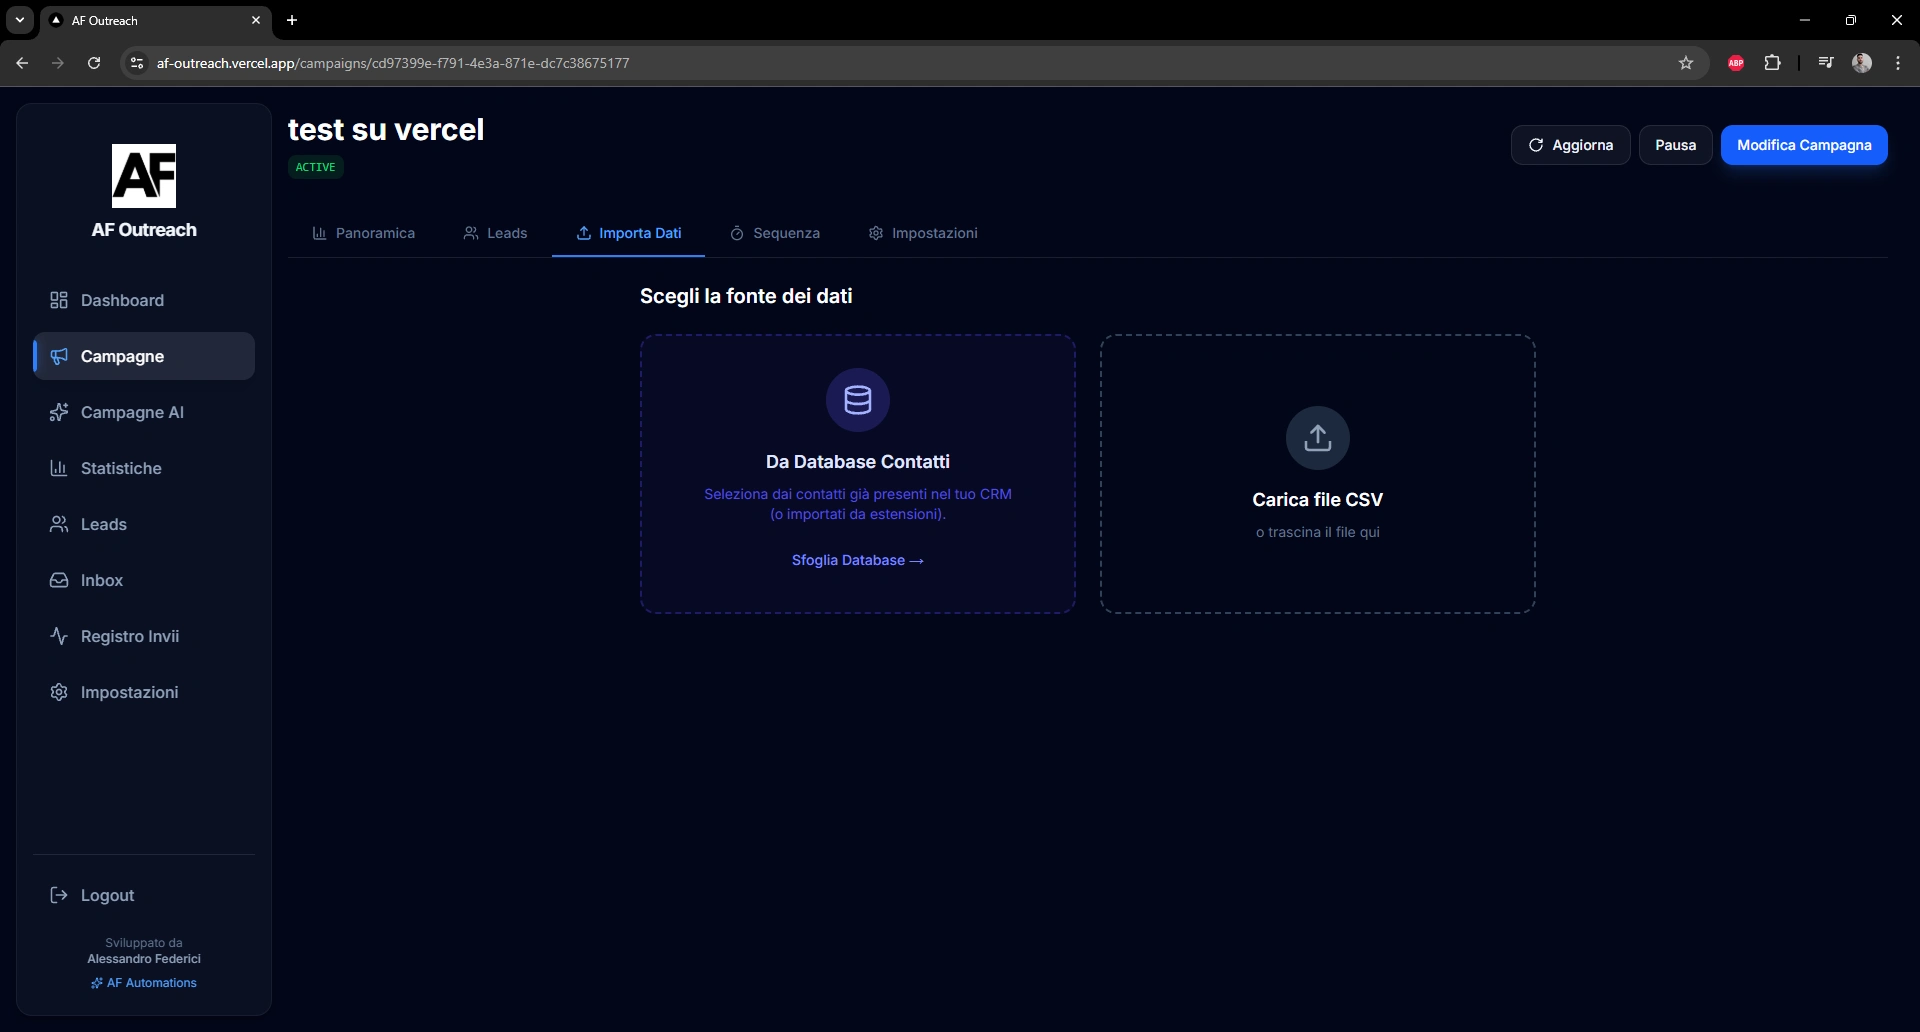The width and height of the screenshot is (1920, 1032).
Task: Open the ABP ad blocker extension
Action: pyautogui.click(x=1736, y=63)
